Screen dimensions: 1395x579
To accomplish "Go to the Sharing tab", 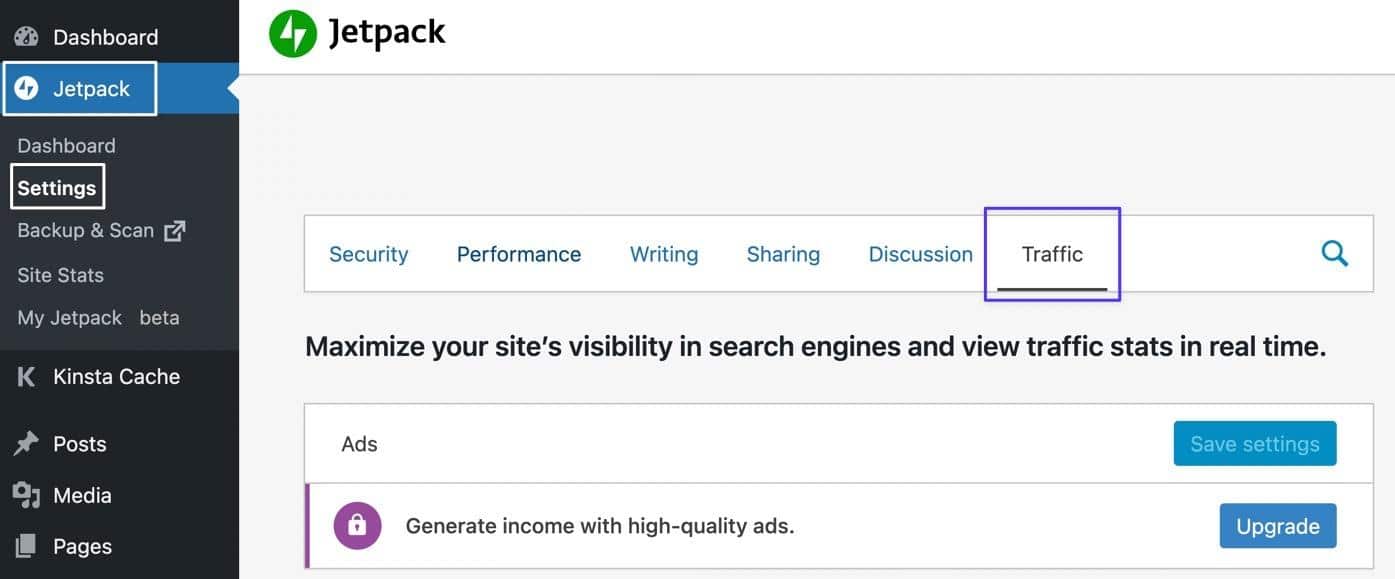I will (x=783, y=254).
